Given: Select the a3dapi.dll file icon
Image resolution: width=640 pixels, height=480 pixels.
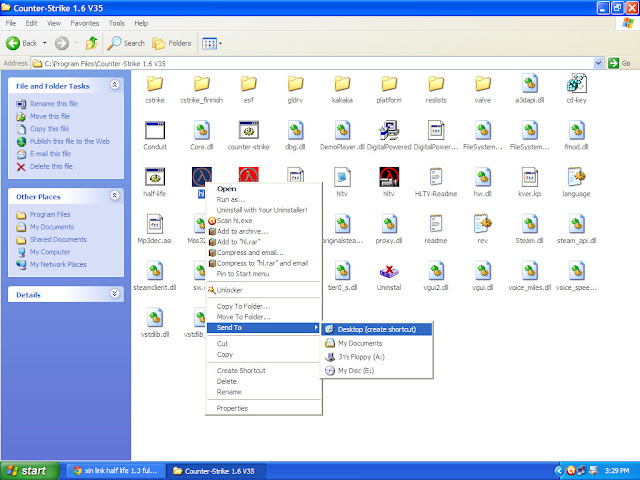Looking at the screenshot, I should pos(530,84).
